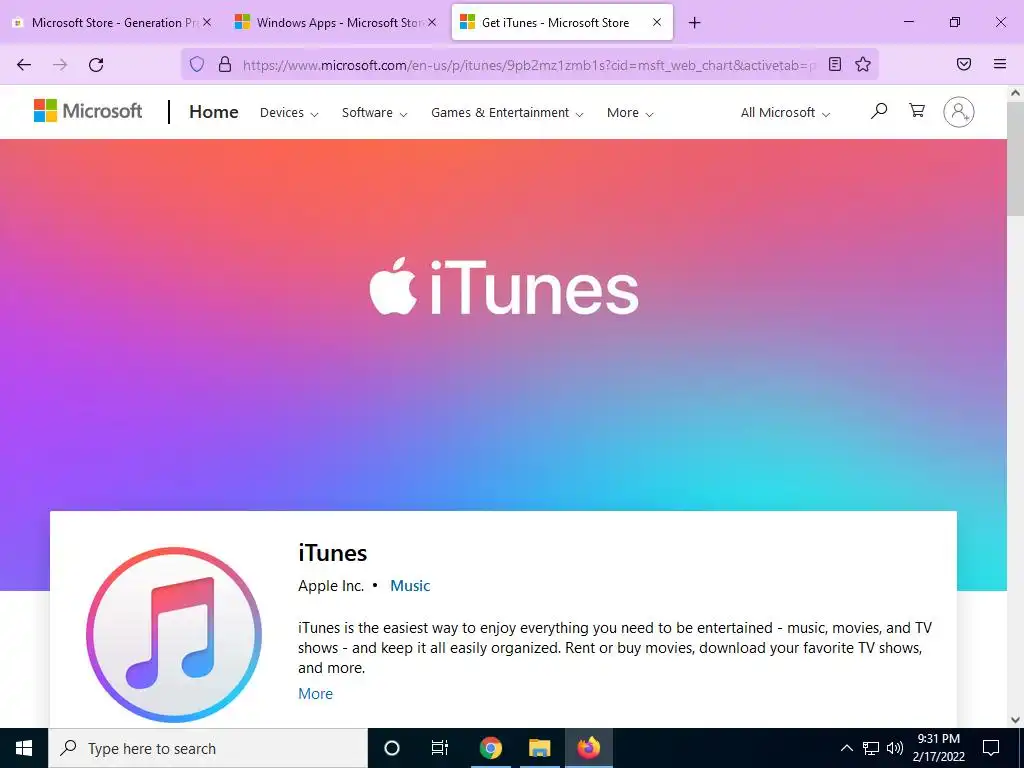Viewport: 1024px width, 768px height.
Task: Click the padlock site security icon
Action: 225,64
